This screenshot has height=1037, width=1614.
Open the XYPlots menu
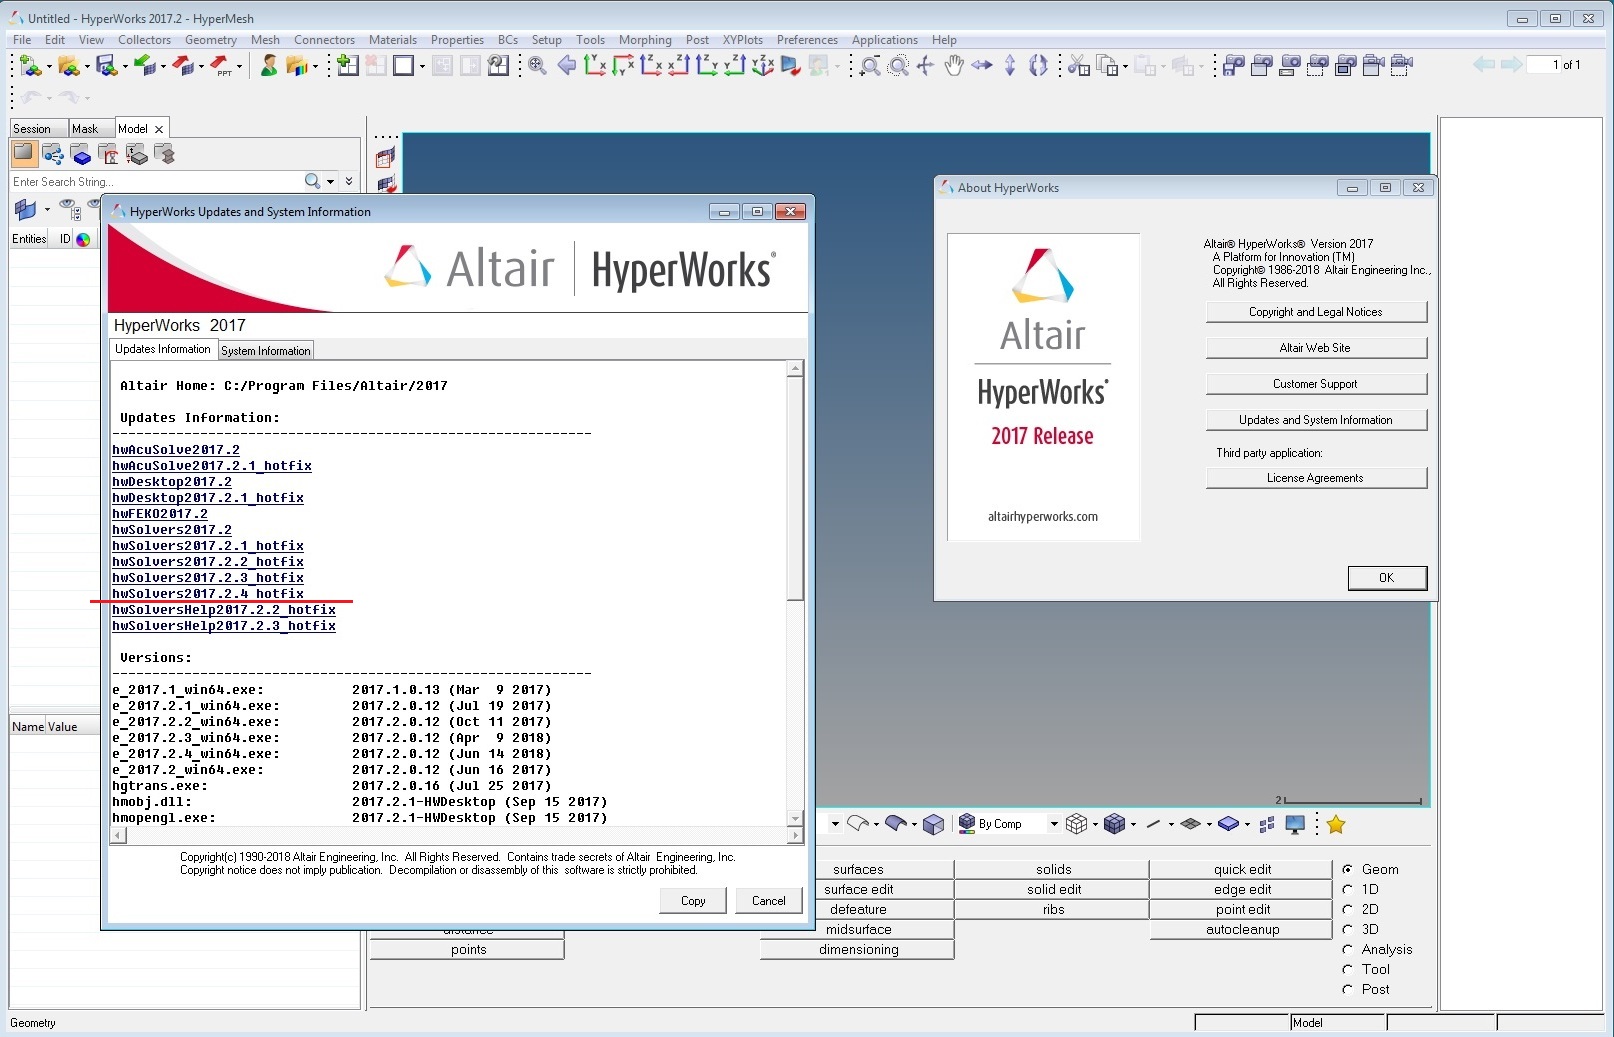pos(743,40)
